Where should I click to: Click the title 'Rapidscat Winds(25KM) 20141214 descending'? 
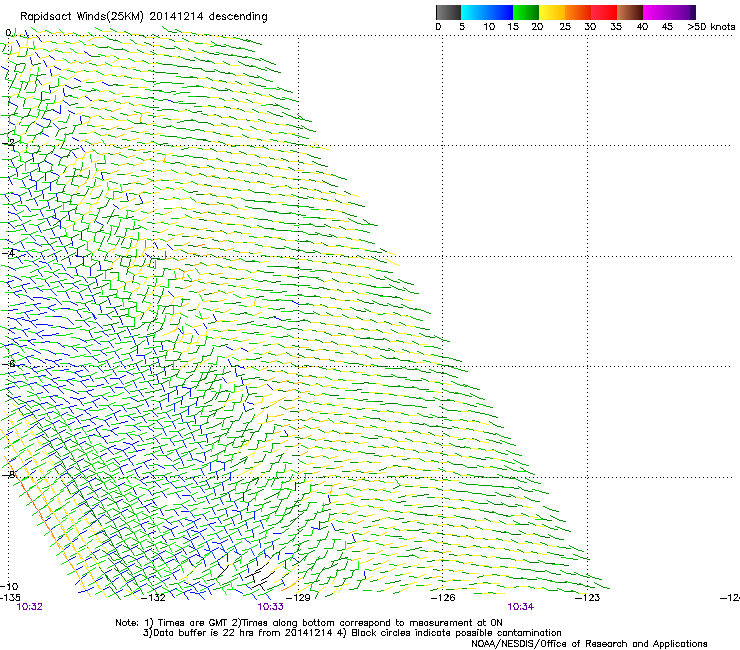[143, 17]
